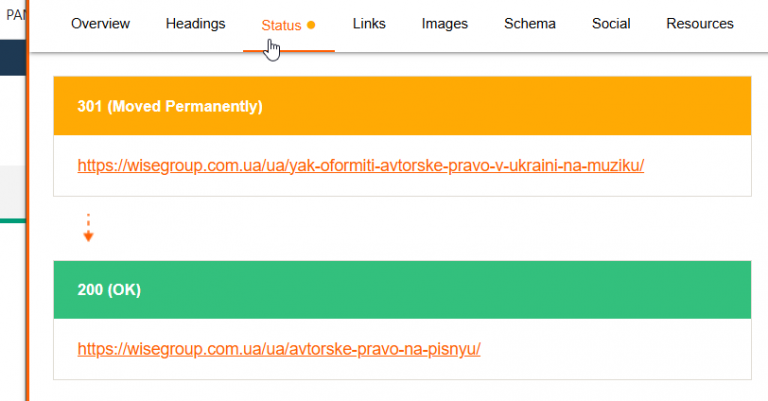Open the final avtorske-pravo-na-pisnyu URL link
The height and width of the screenshot is (401, 768).
pyautogui.click(x=279, y=349)
